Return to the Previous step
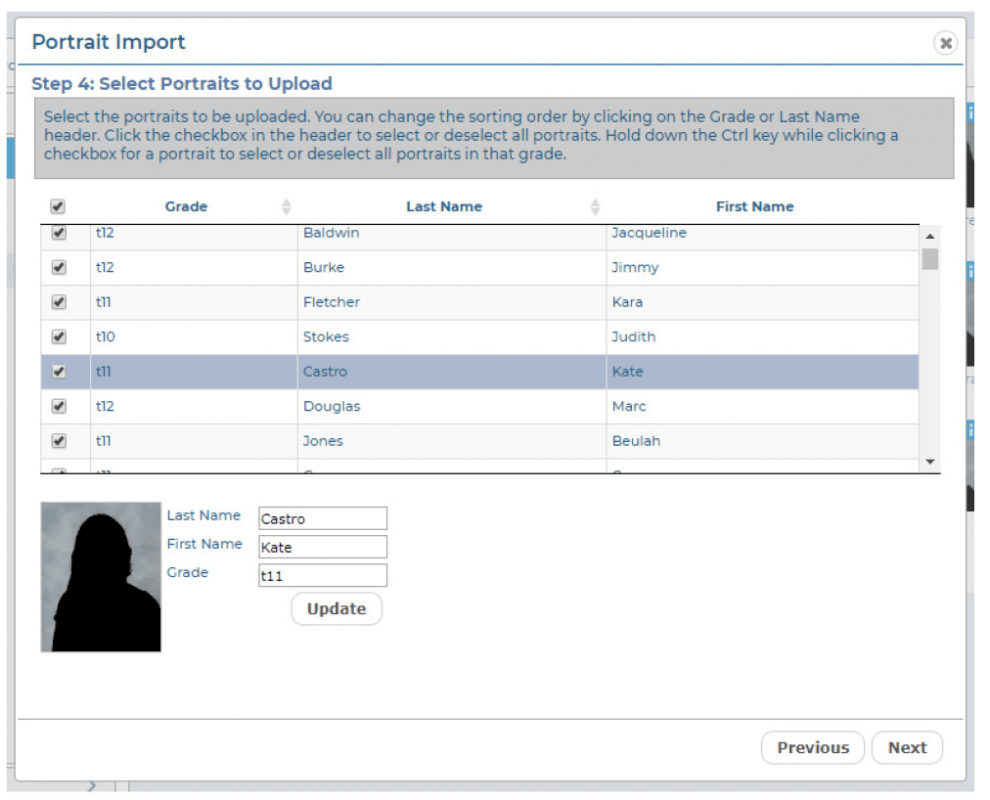This screenshot has height=800, width=990. click(812, 748)
